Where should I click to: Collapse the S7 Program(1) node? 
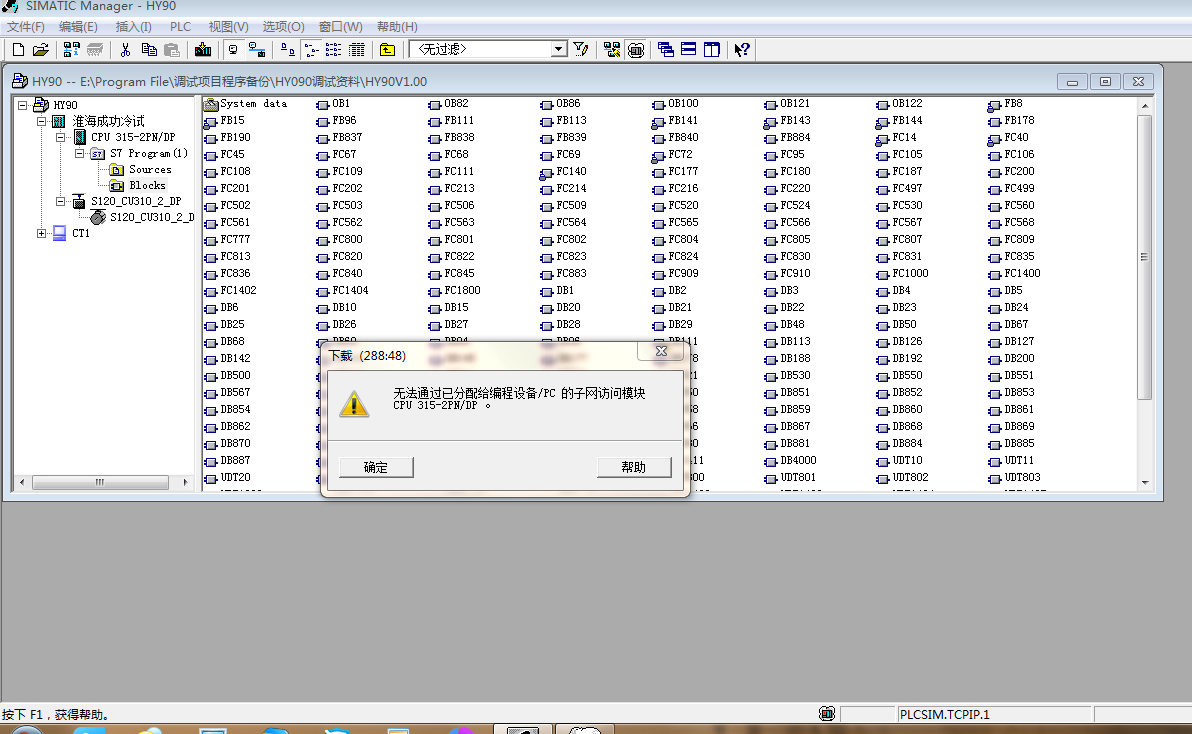tap(80, 153)
